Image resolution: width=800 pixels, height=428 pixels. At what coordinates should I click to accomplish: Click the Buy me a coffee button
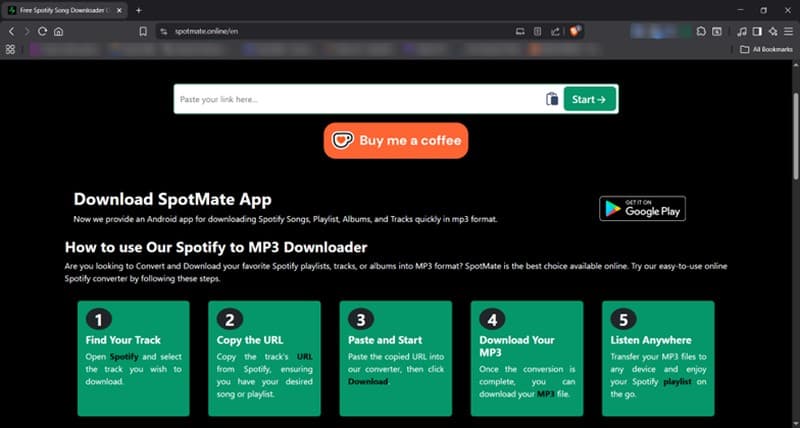point(396,141)
